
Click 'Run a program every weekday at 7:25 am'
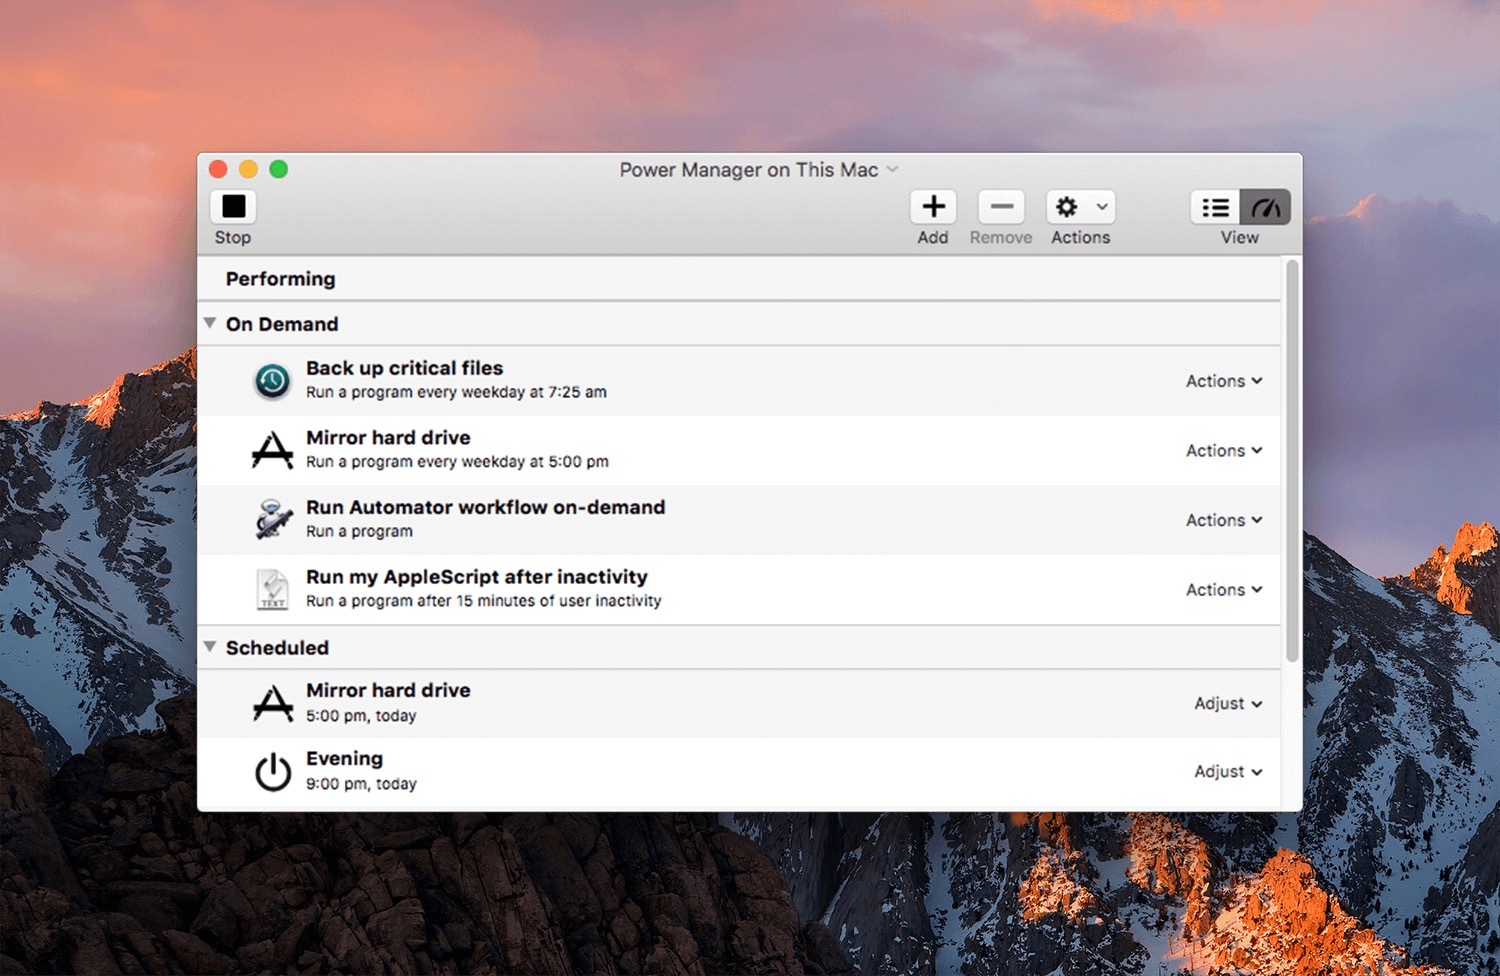tap(456, 392)
